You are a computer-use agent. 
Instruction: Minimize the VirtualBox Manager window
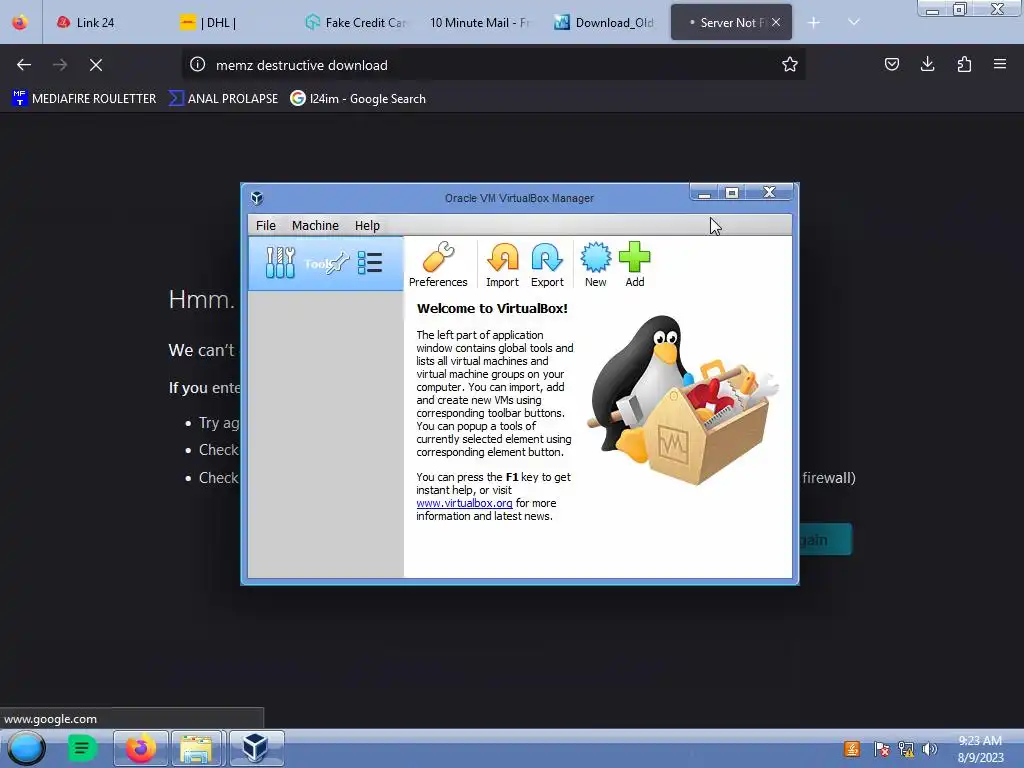click(x=704, y=193)
